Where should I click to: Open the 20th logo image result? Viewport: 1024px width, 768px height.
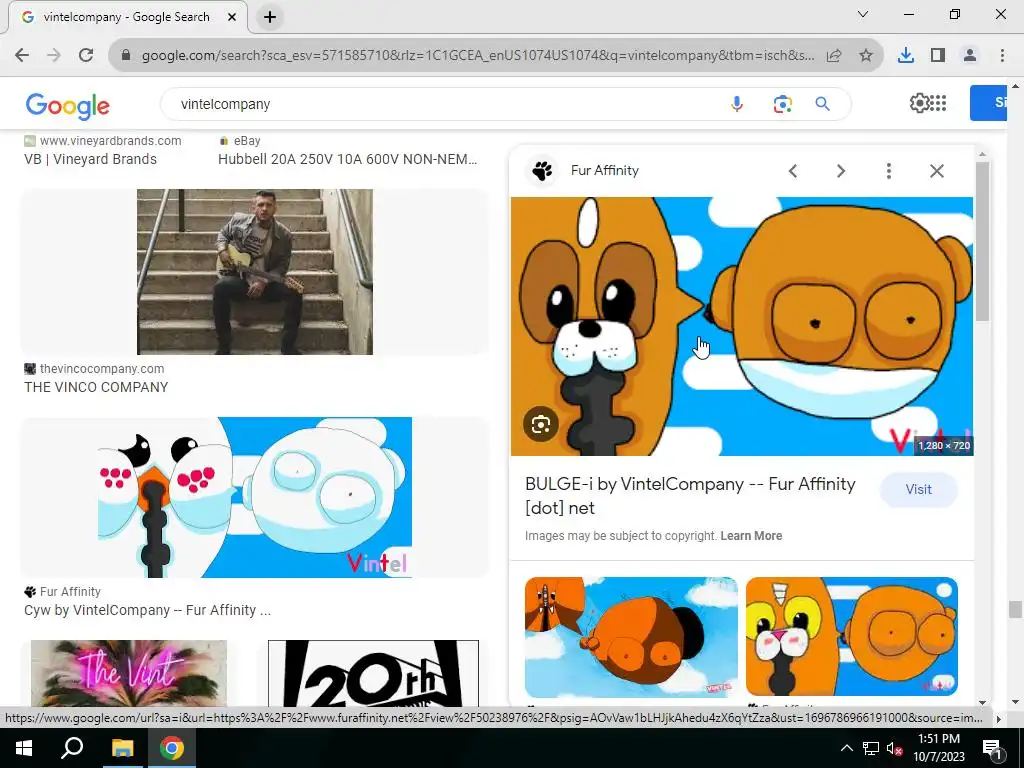point(374,673)
